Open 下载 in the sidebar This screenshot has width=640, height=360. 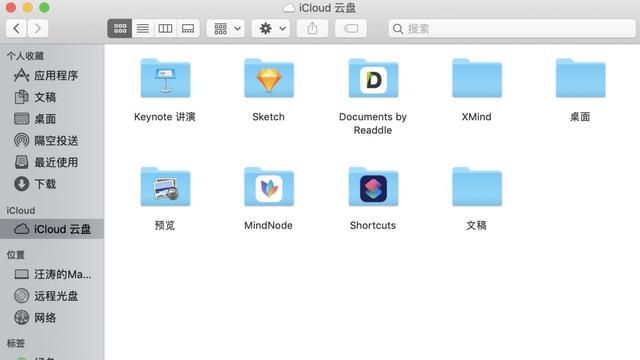52,184
